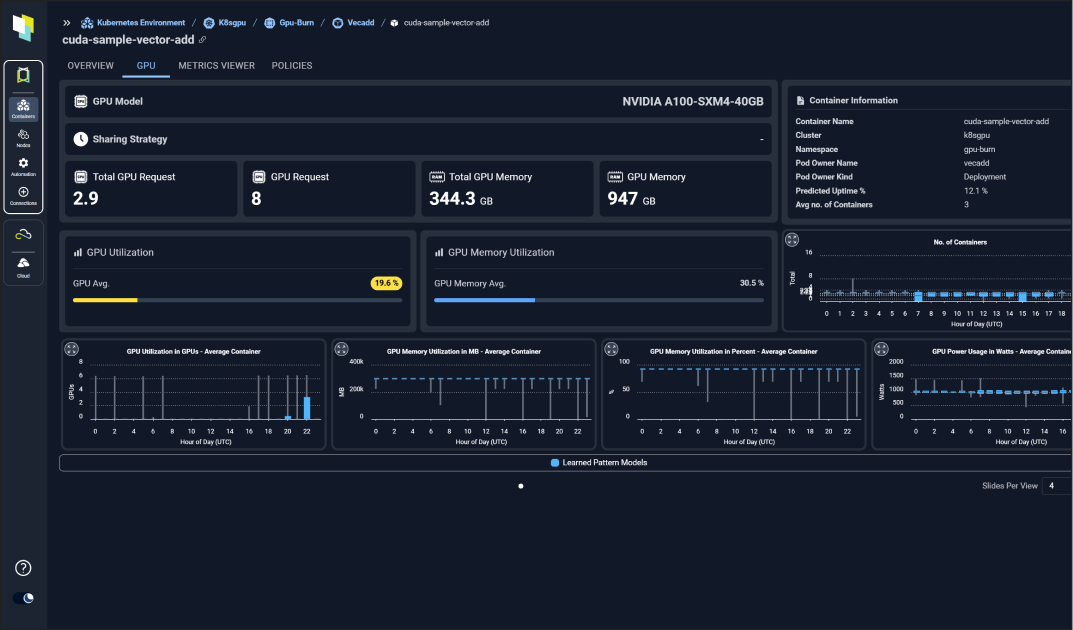Open the Policies tab
The height and width of the screenshot is (630, 1073).
292,66
